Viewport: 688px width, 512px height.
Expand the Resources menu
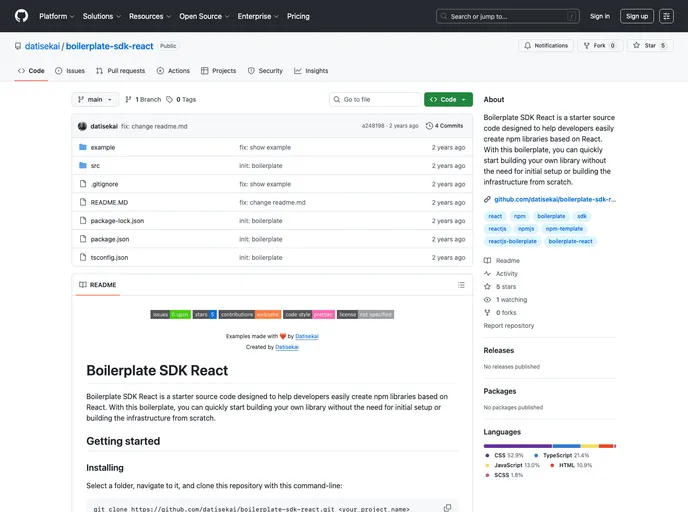pos(150,16)
